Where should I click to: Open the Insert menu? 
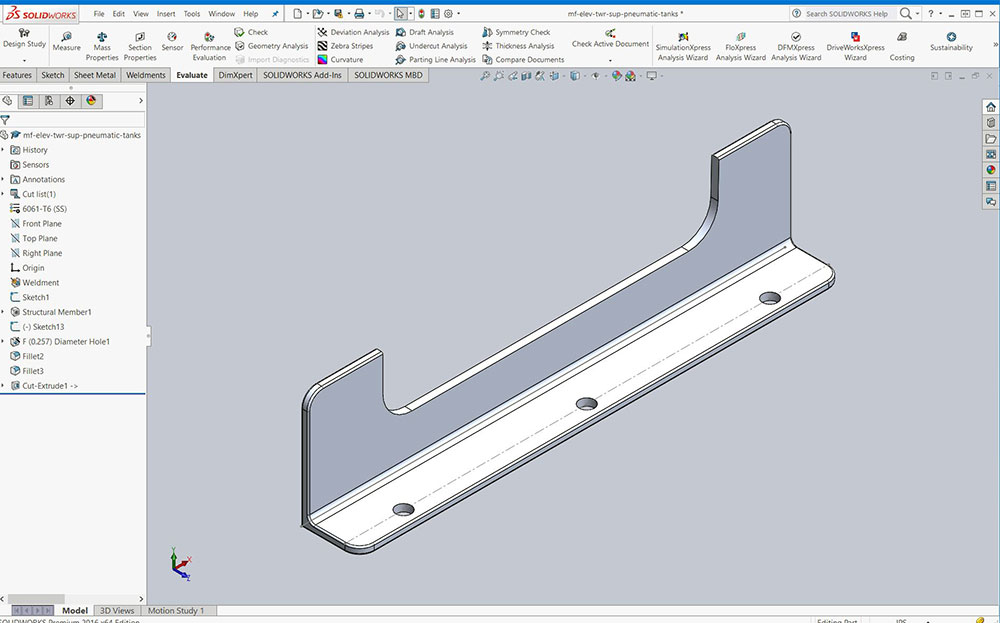166,14
